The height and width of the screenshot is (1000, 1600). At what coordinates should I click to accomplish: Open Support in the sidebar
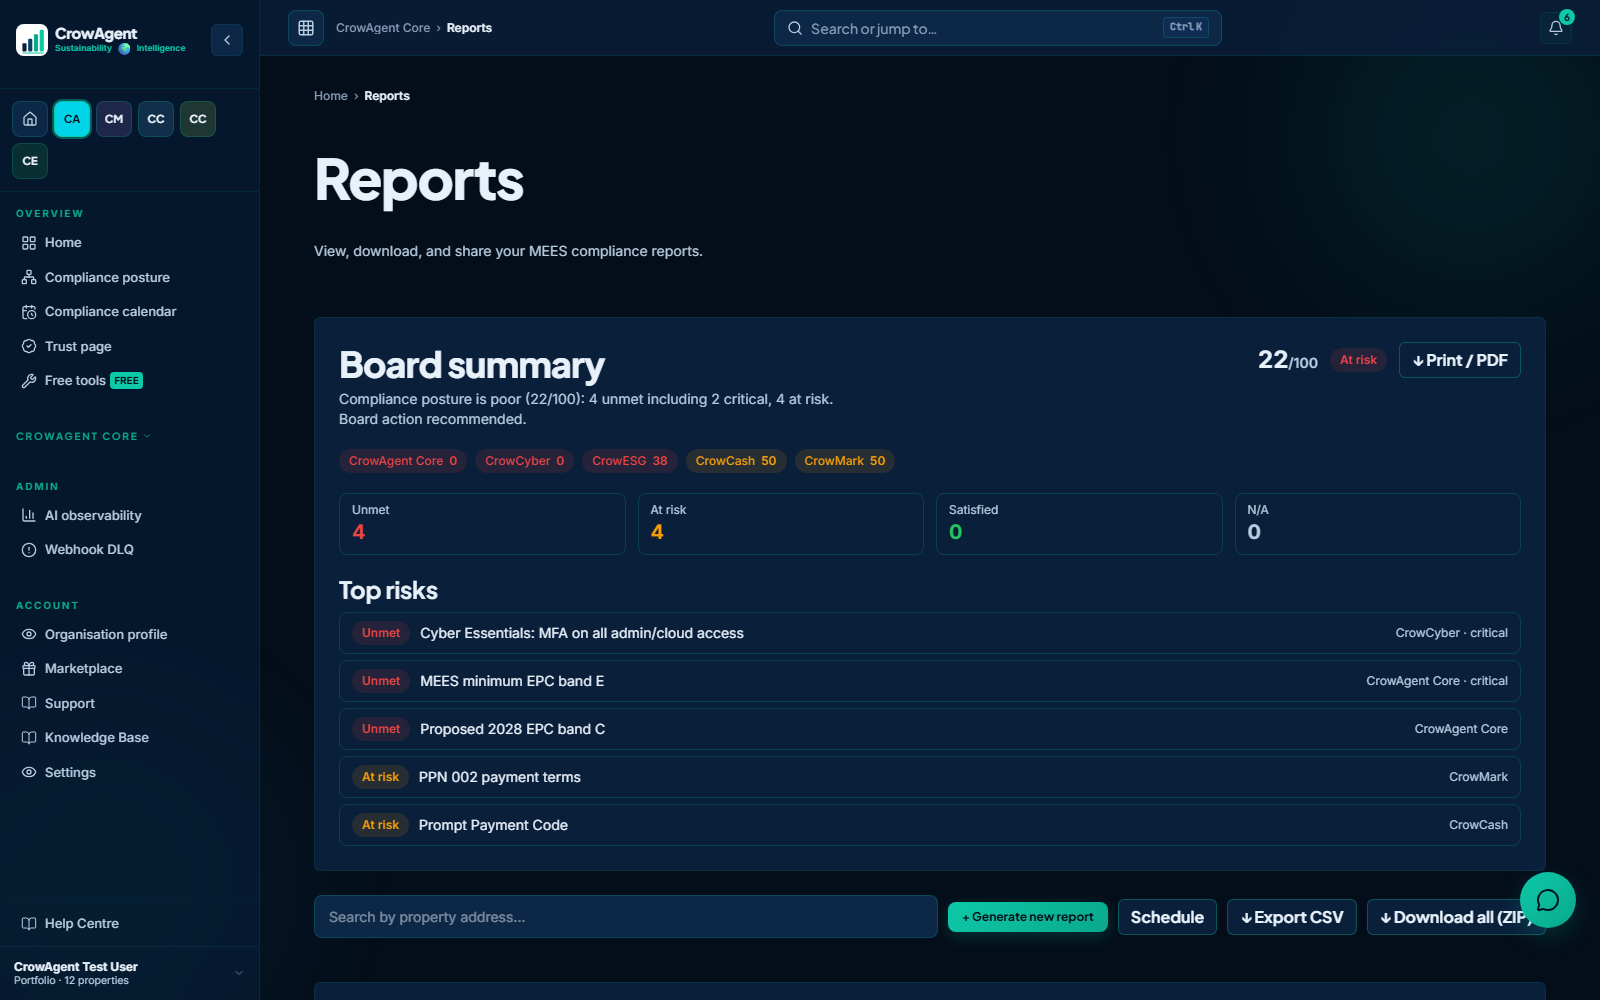point(129,703)
